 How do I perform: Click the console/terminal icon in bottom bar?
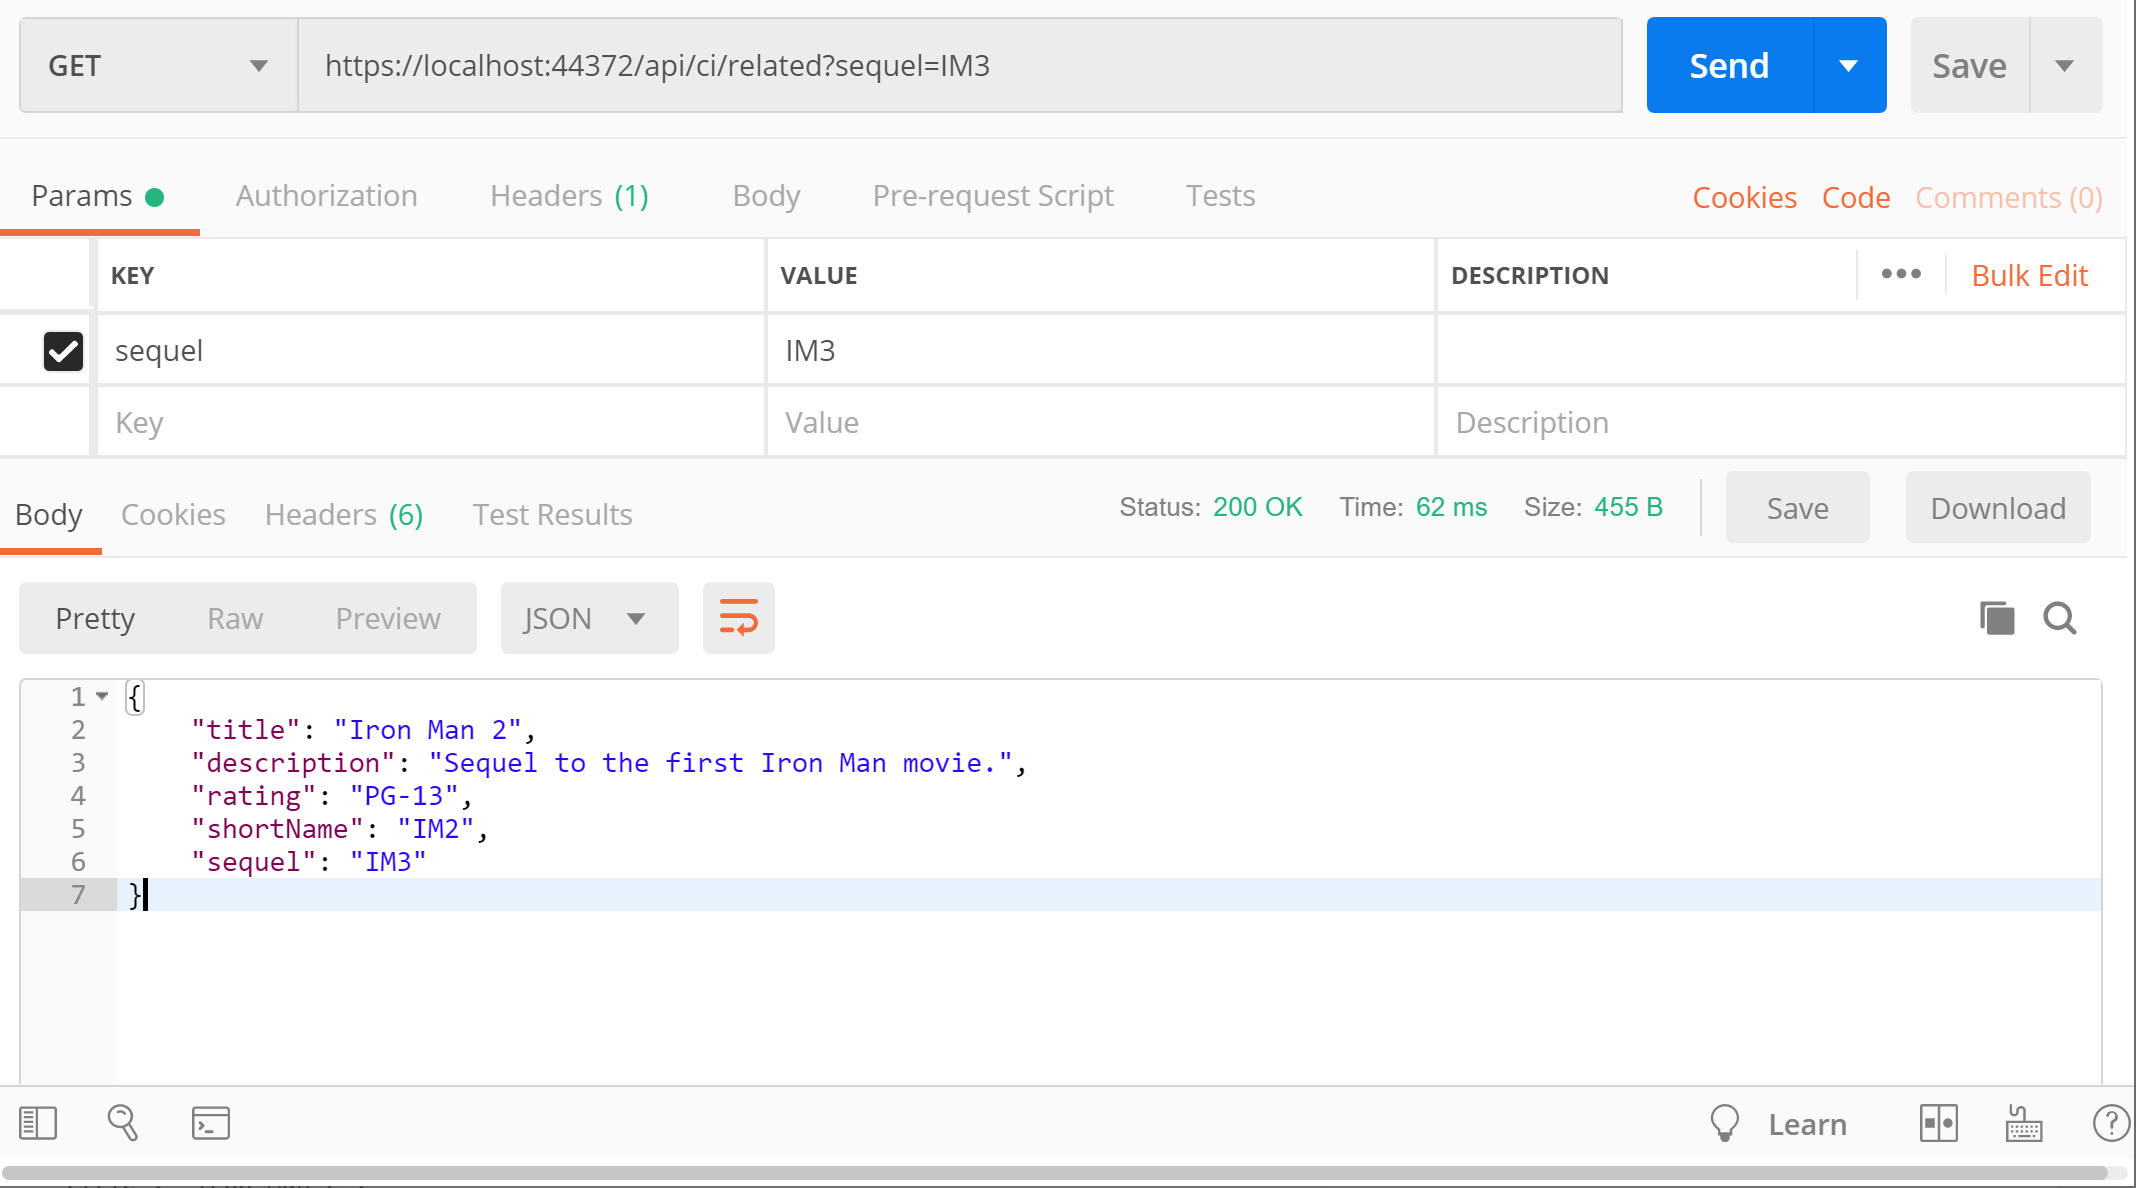pyautogui.click(x=211, y=1122)
